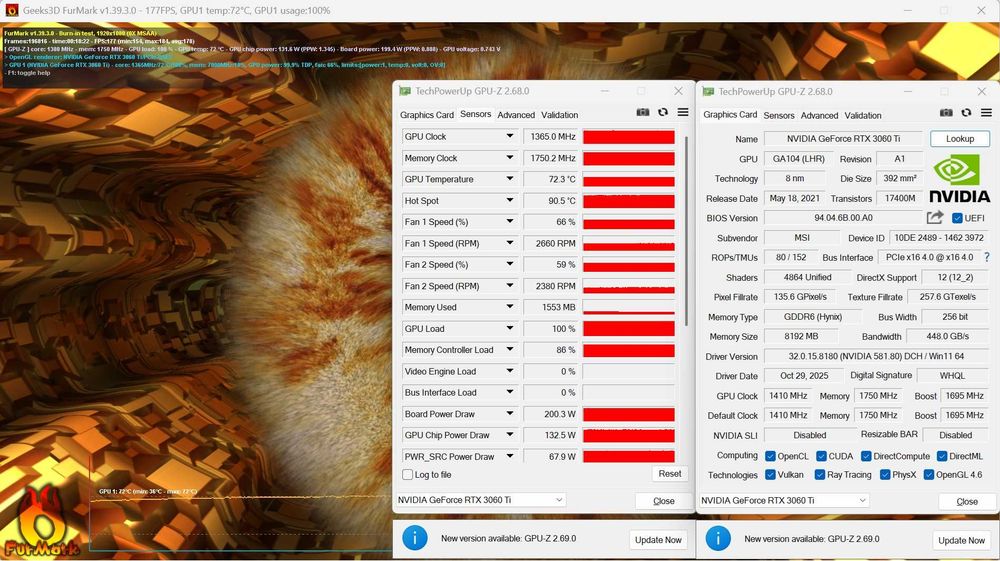1000x561 pixels.
Task: Click the info icon in left update banner
Action: [415, 539]
